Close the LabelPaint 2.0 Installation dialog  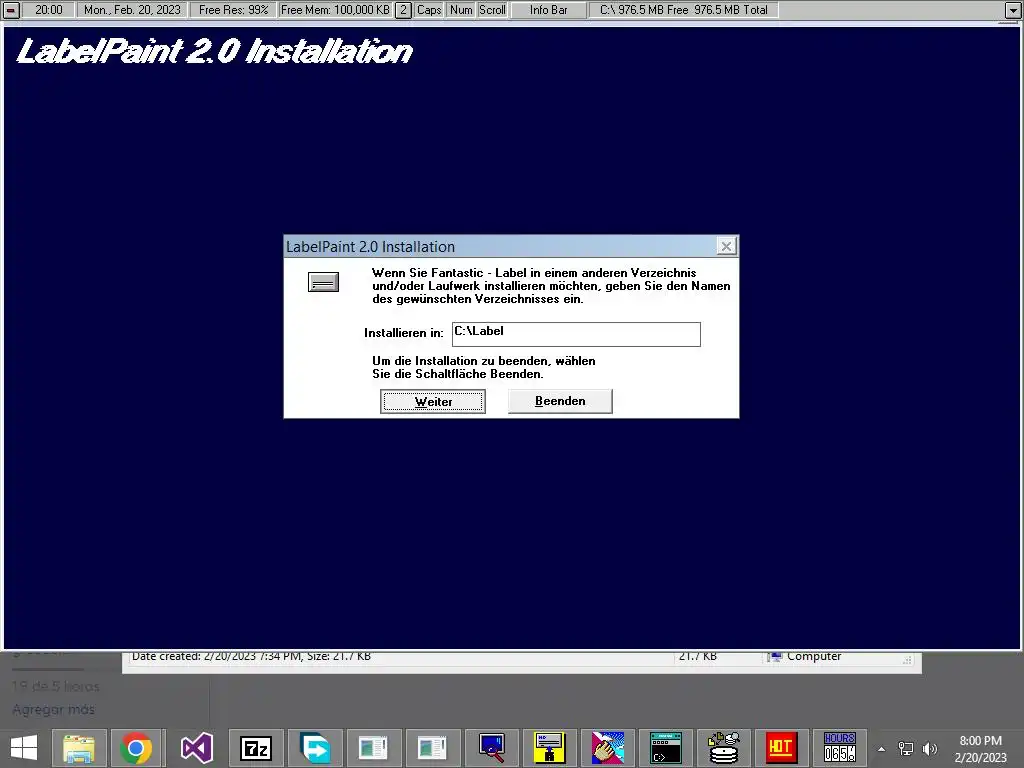point(726,246)
